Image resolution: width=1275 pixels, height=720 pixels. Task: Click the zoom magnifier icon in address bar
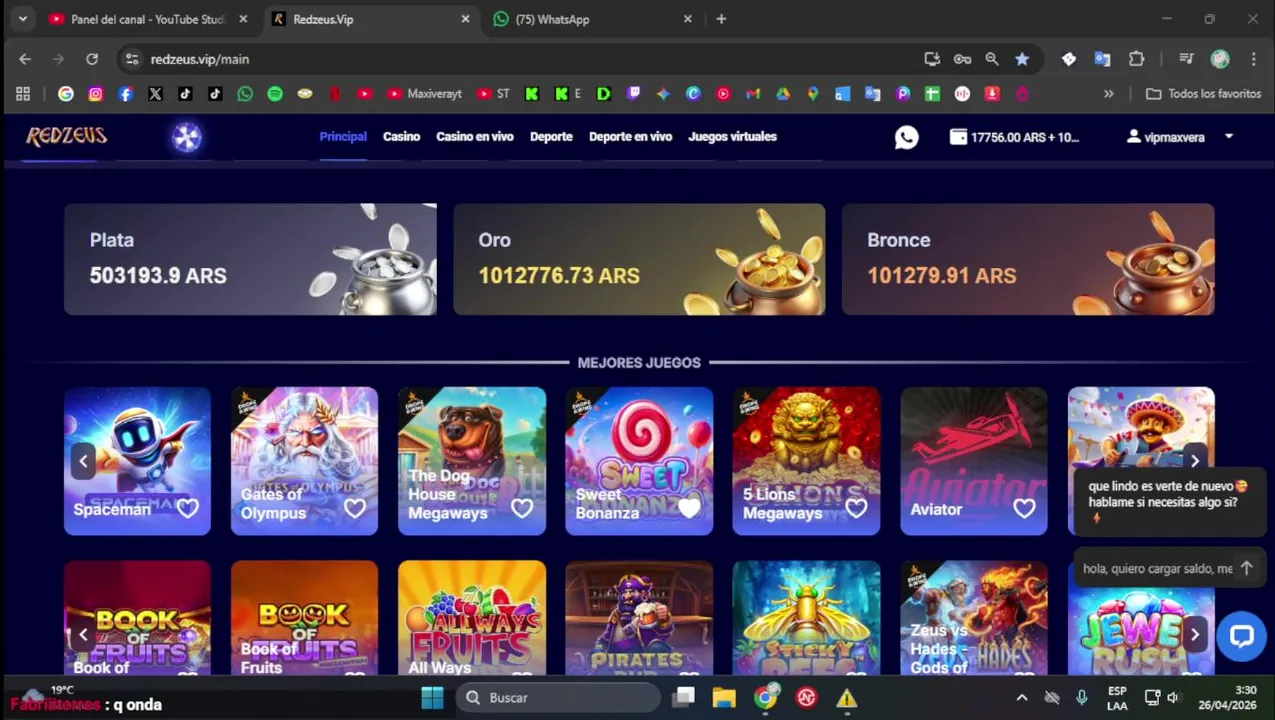point(992,59)
